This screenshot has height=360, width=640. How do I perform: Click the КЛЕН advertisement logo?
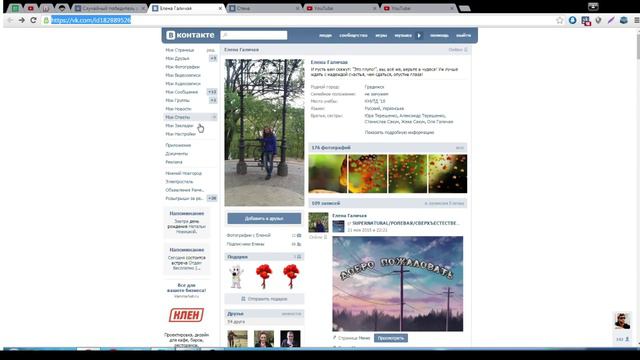tap(187, 315)
